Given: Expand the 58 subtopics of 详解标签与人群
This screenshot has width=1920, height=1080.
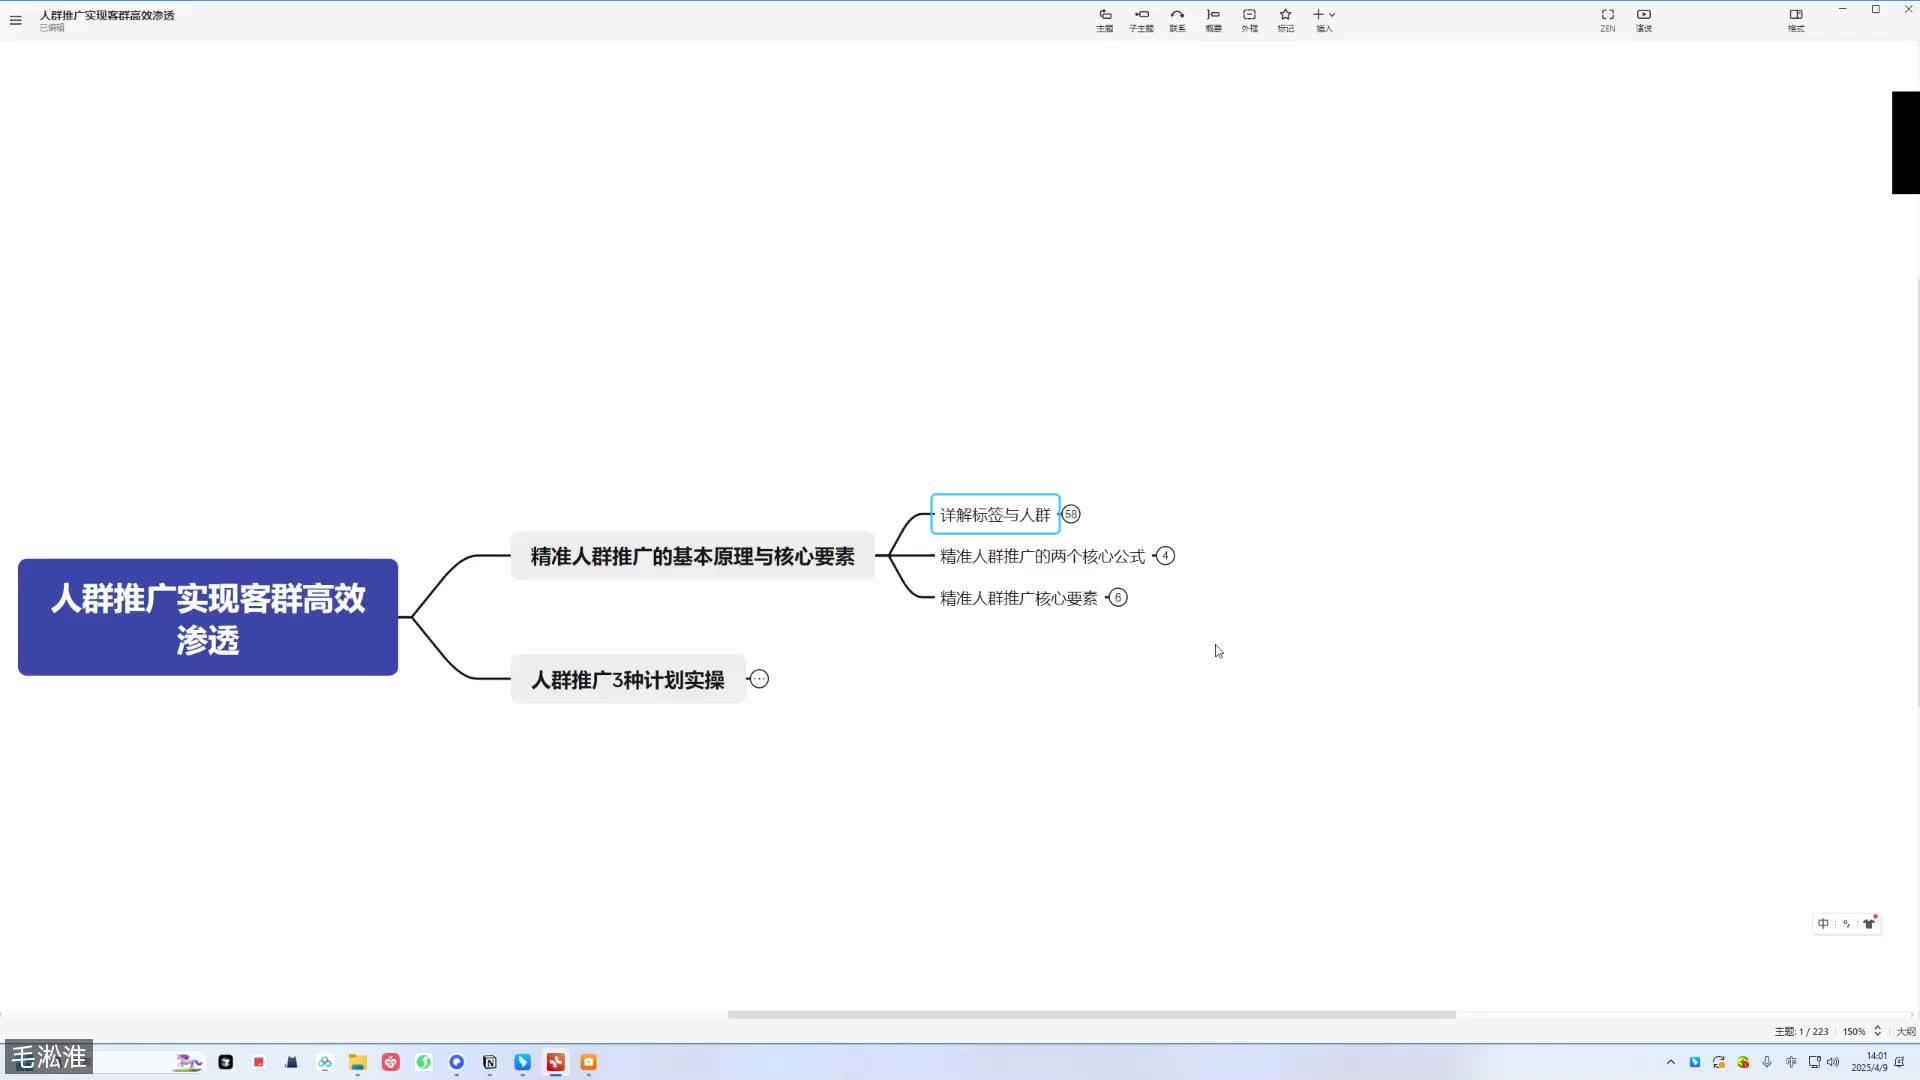Looking at the screenshot, I should tap(1071, 514).
